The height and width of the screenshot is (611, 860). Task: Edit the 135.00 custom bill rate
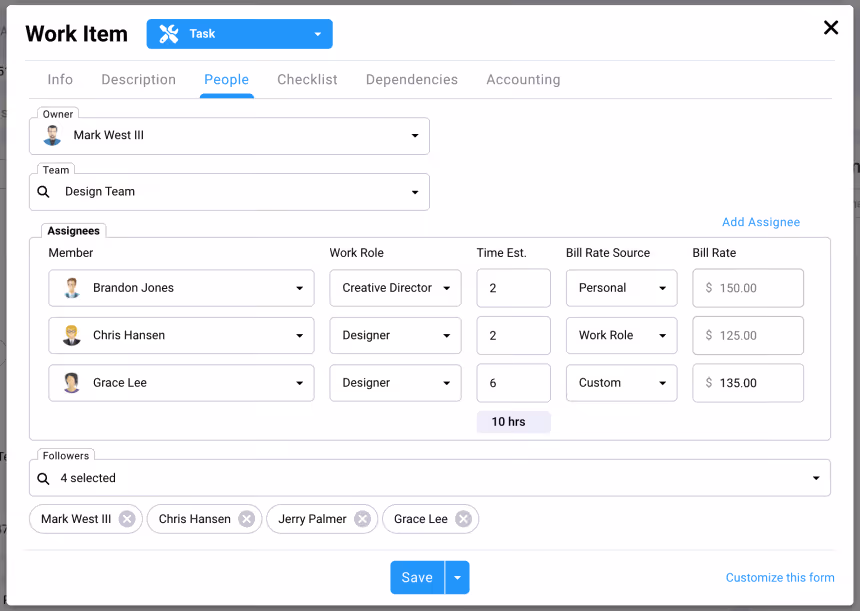point(748,383)
